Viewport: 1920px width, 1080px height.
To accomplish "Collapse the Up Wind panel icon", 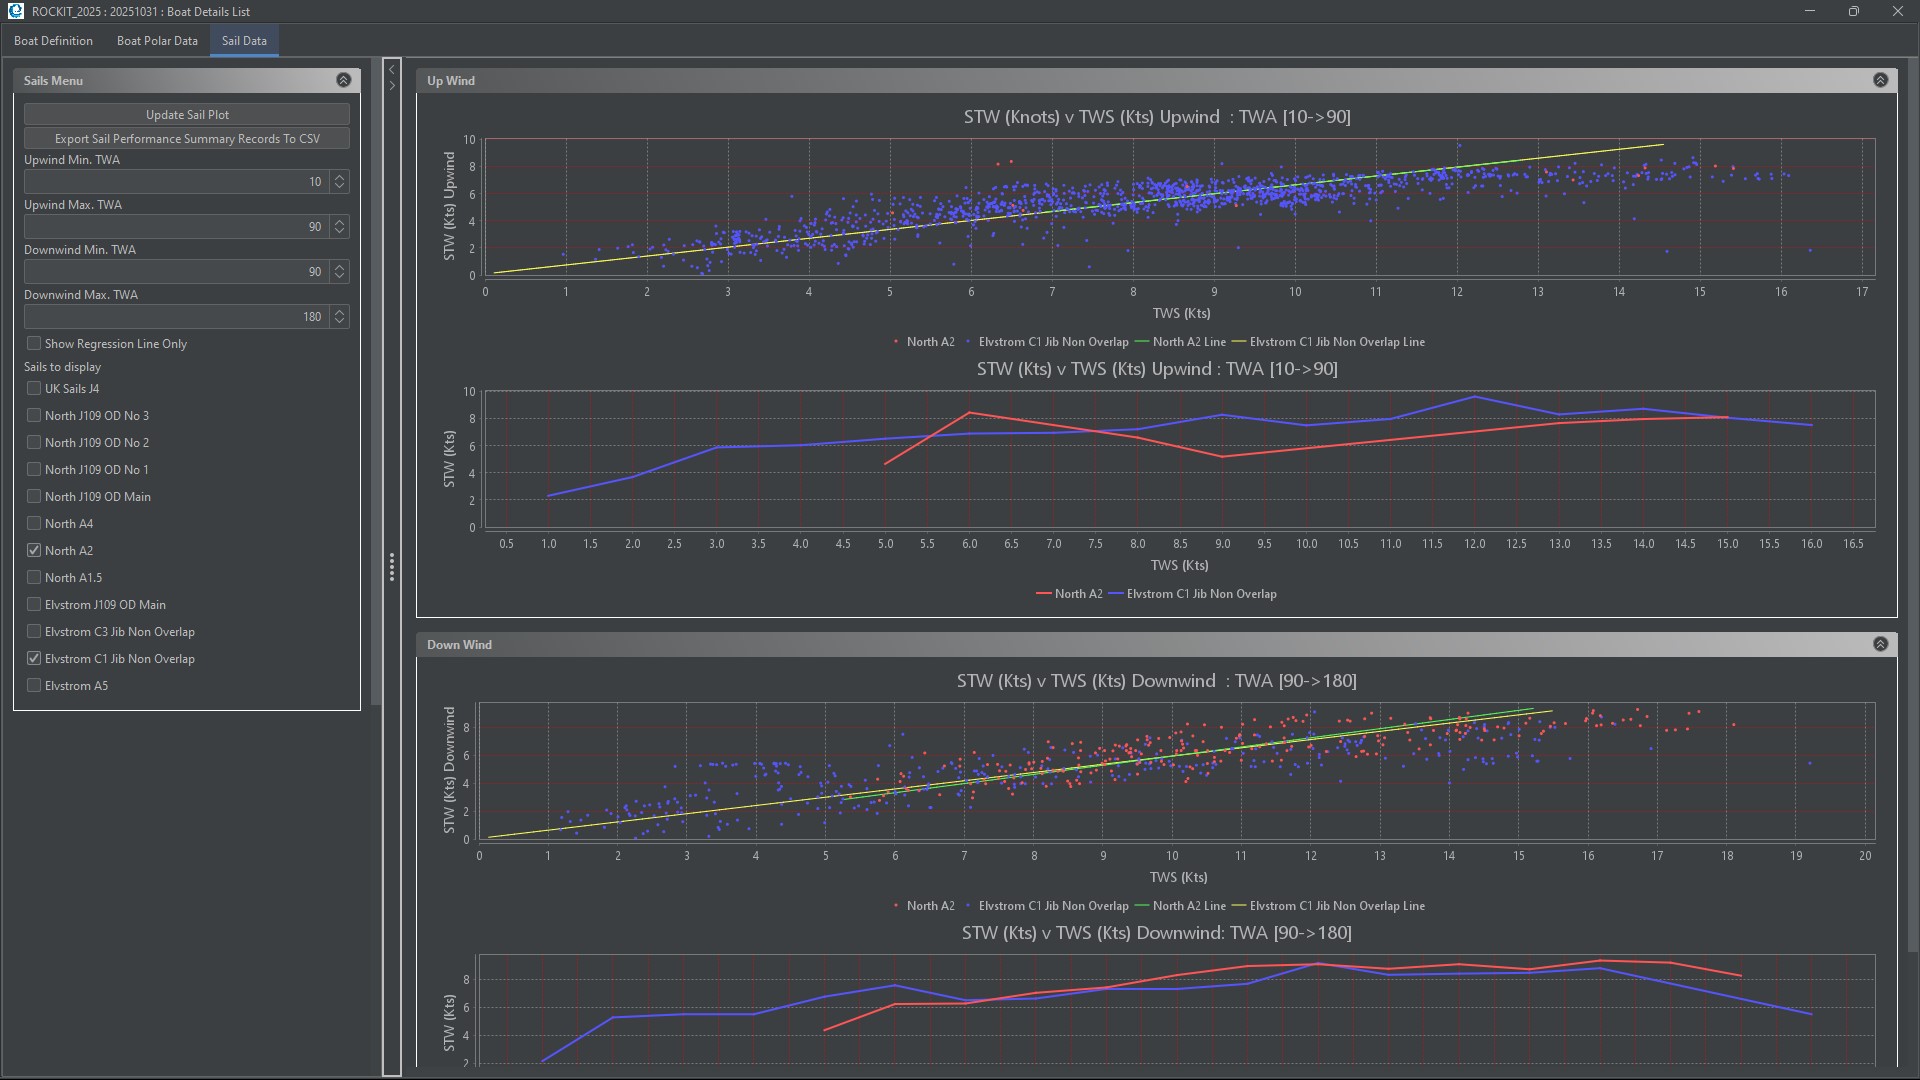I will (x=1880, y=80).
